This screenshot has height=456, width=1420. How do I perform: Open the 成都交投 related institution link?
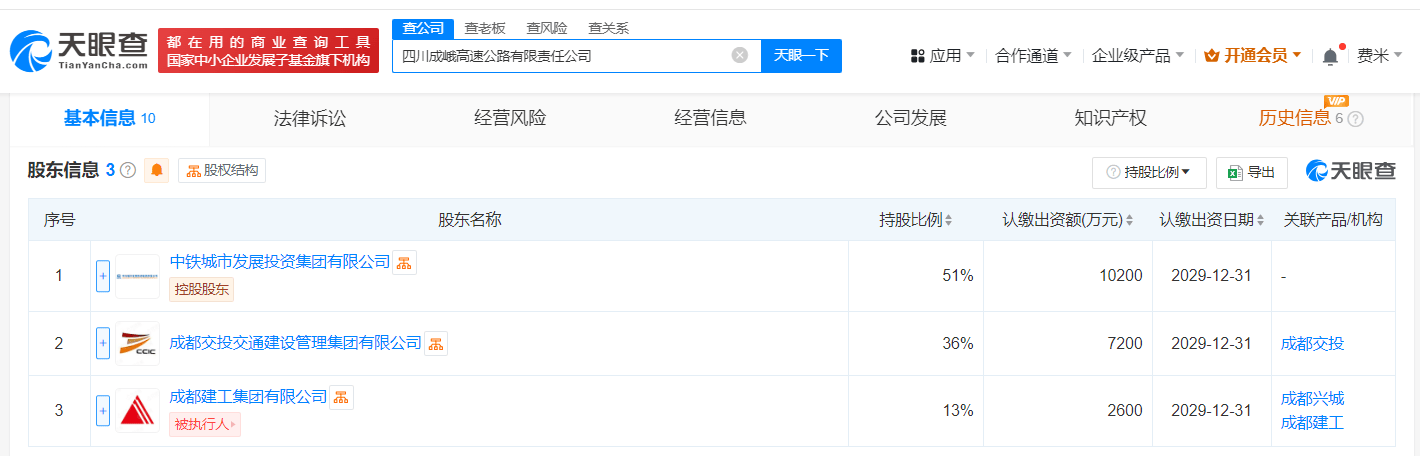1312,344
